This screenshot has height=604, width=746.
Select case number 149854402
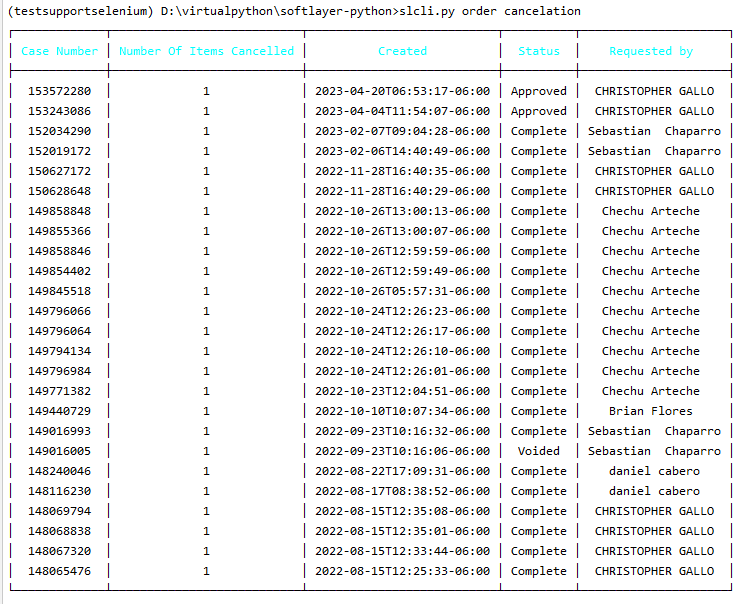[x=59, y=271]
